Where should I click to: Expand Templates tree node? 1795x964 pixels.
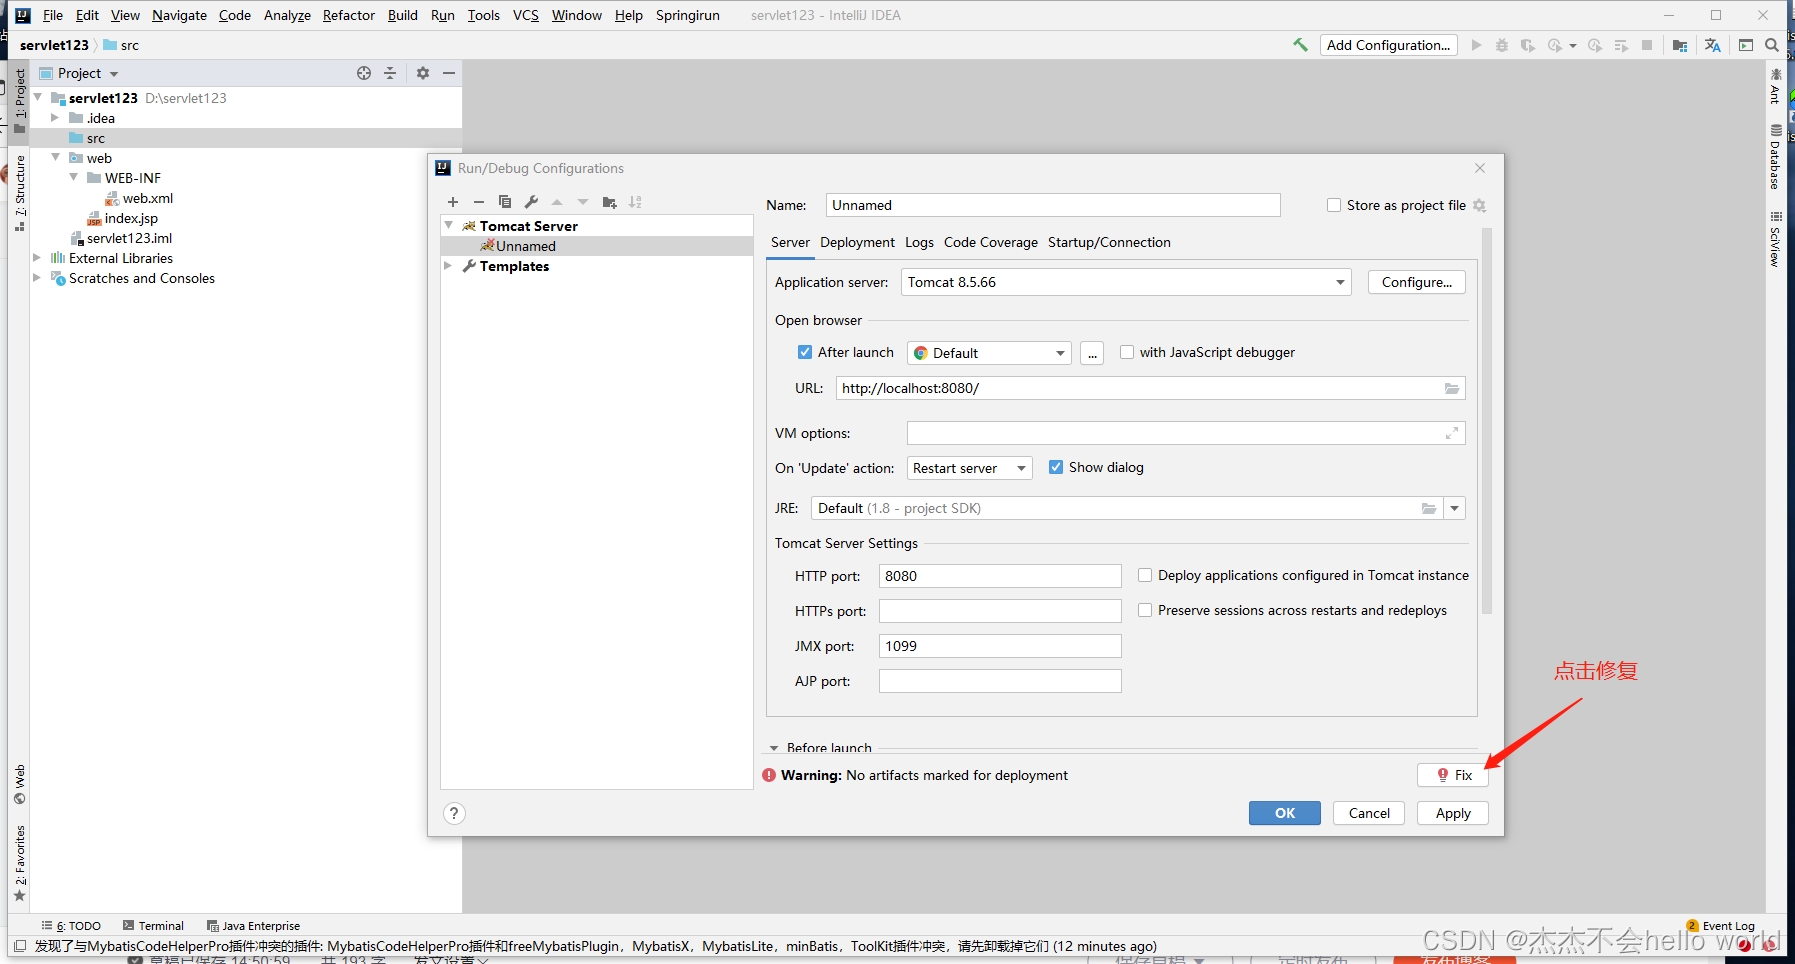[449, 266]
